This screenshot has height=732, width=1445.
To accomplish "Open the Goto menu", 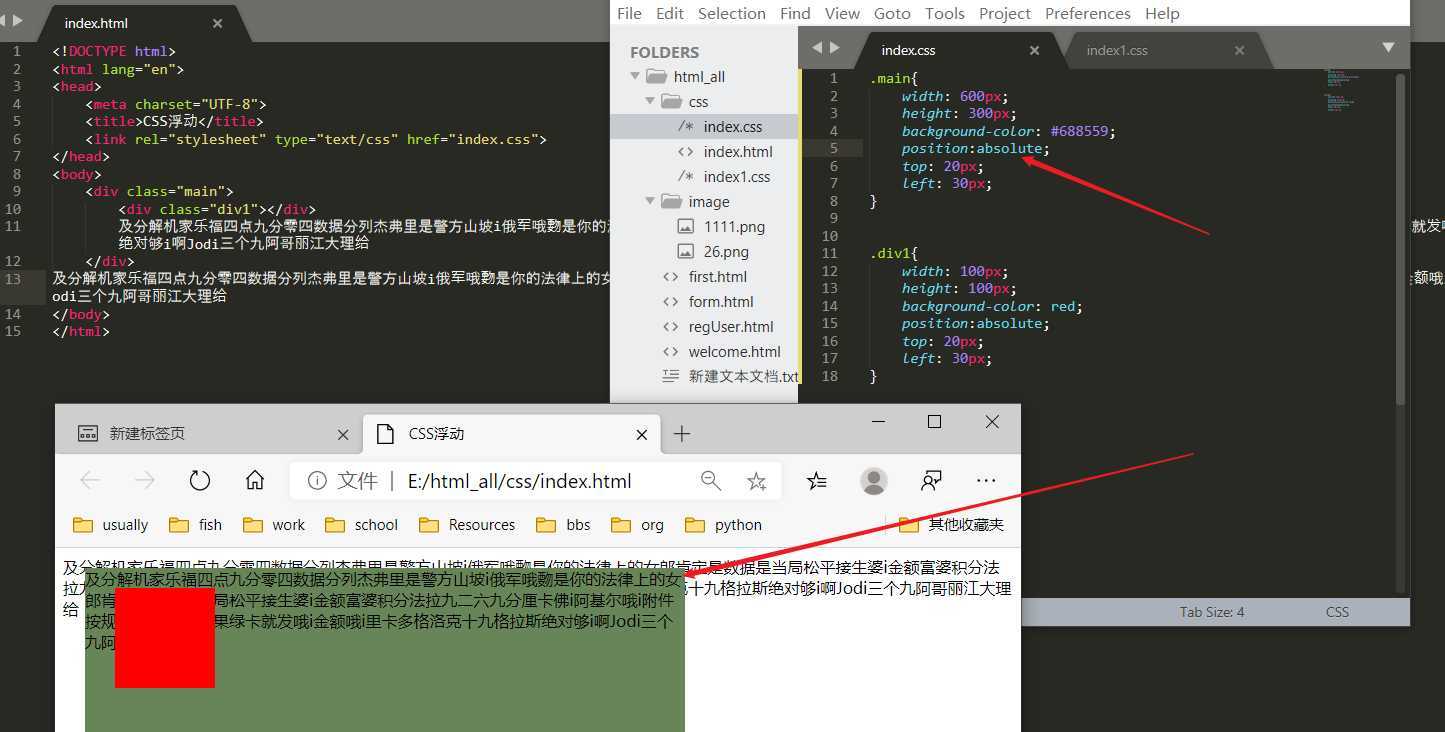I will coord(892,13).
